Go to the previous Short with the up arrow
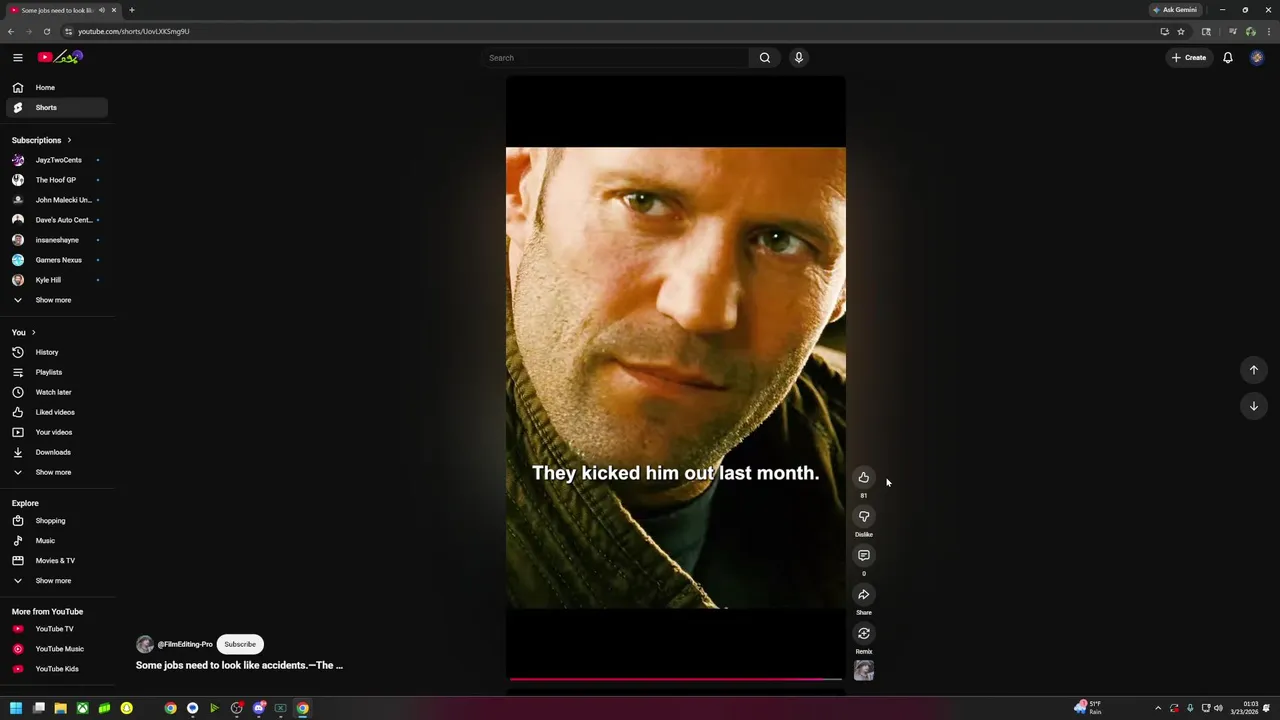Image resolution: width=1280 pixels, height=720 pixels. pos(1253,370)
